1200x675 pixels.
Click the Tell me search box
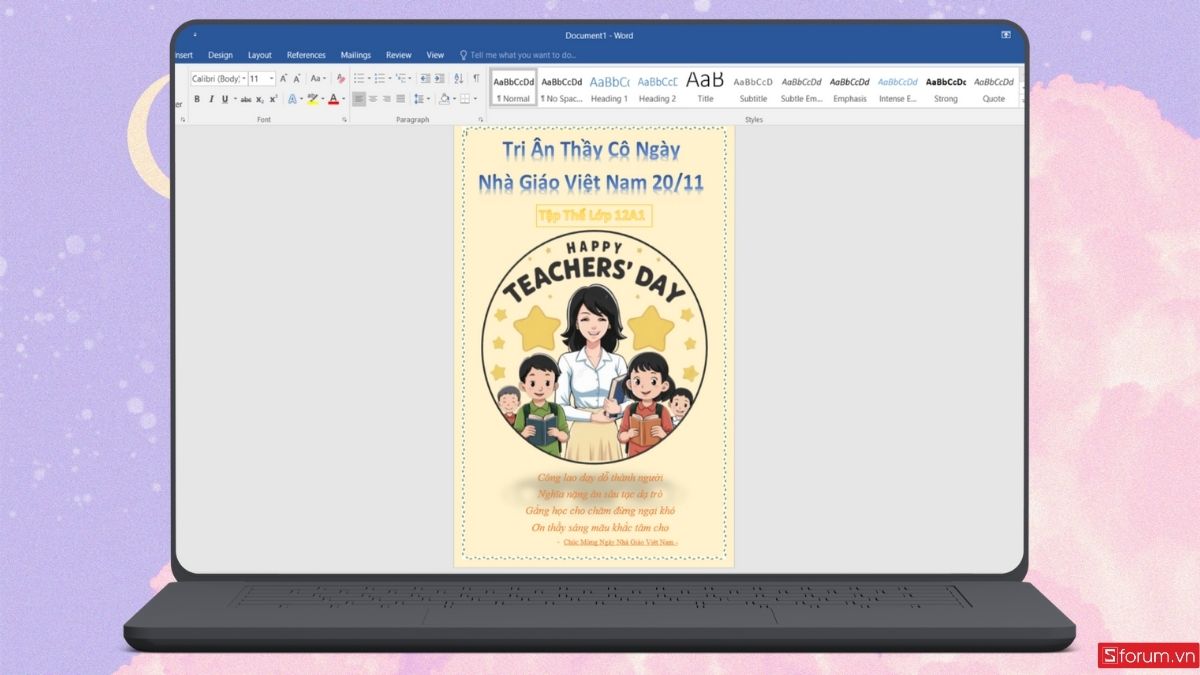pyautogui.click(x=523, y=55)
